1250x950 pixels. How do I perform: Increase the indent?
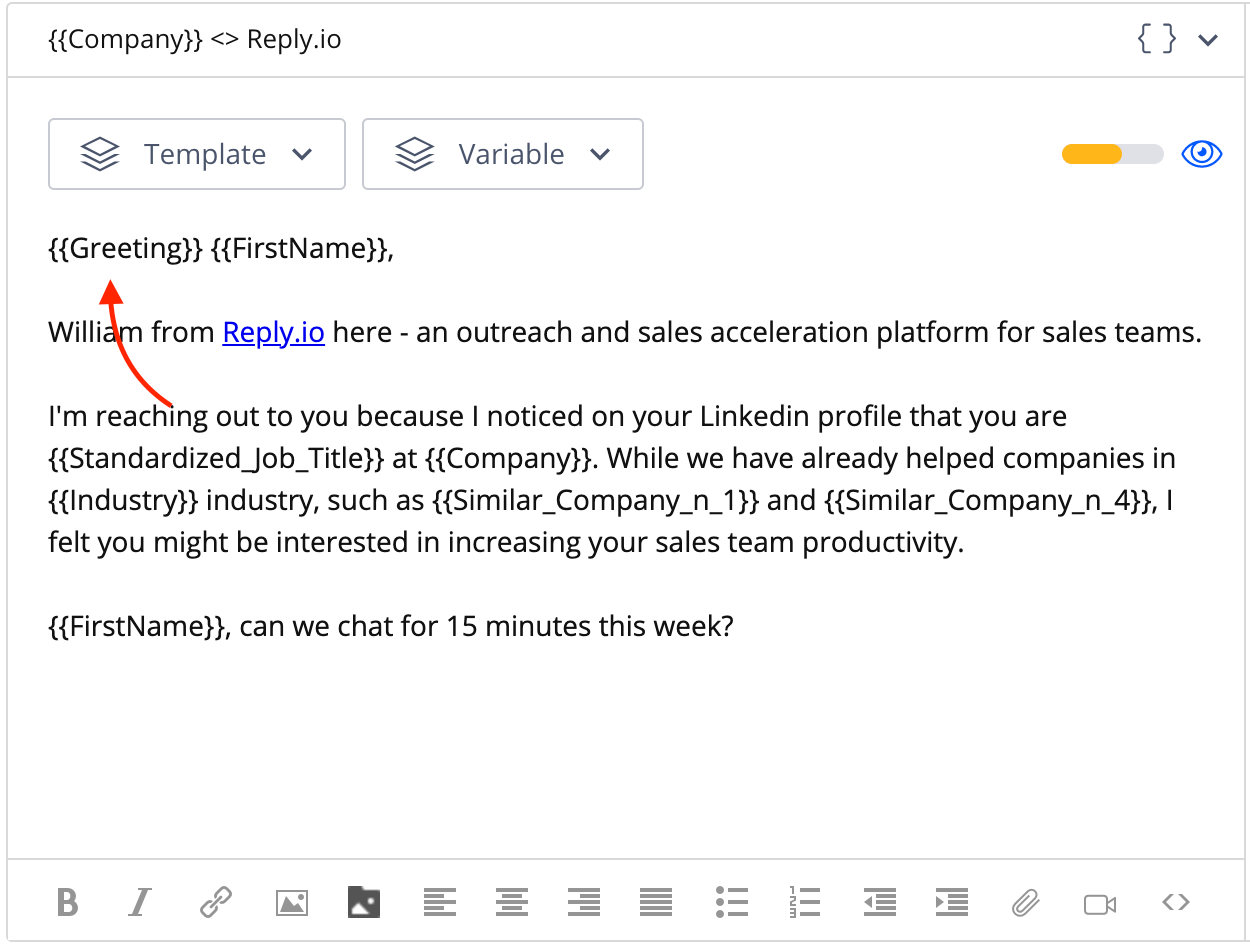pos(952,903)
